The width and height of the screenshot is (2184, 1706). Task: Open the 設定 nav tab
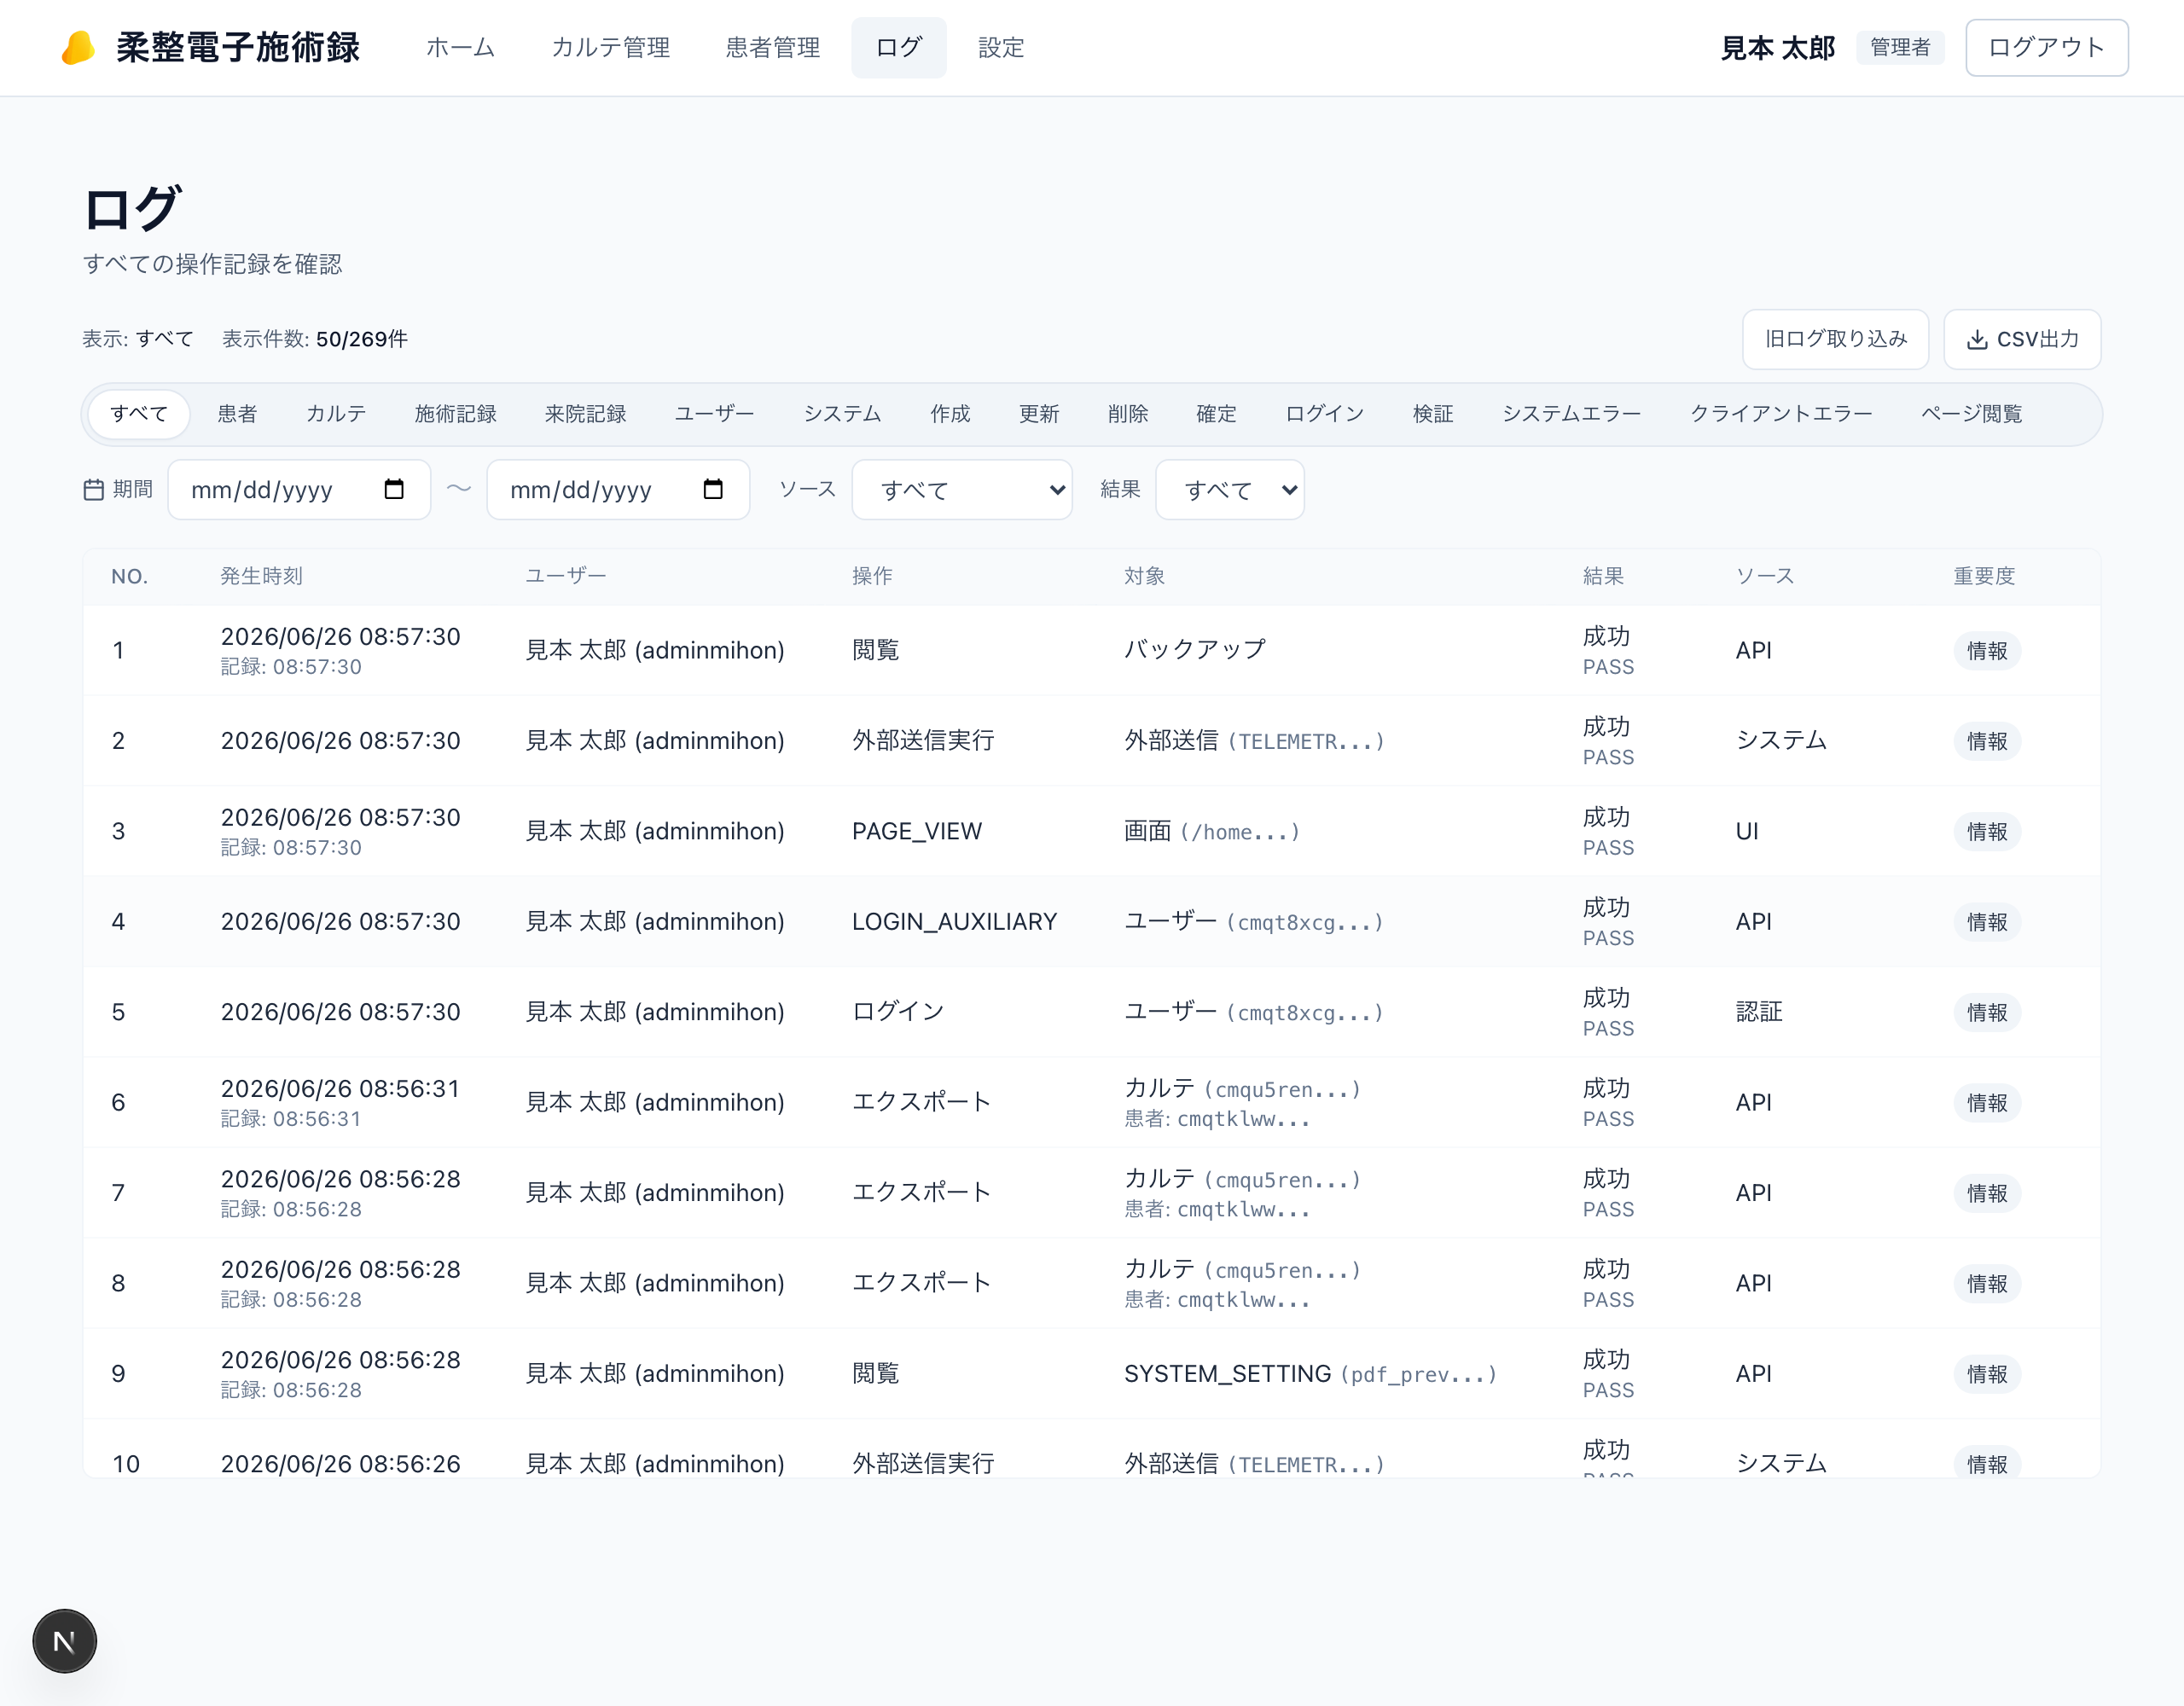tap(1001, 47)
